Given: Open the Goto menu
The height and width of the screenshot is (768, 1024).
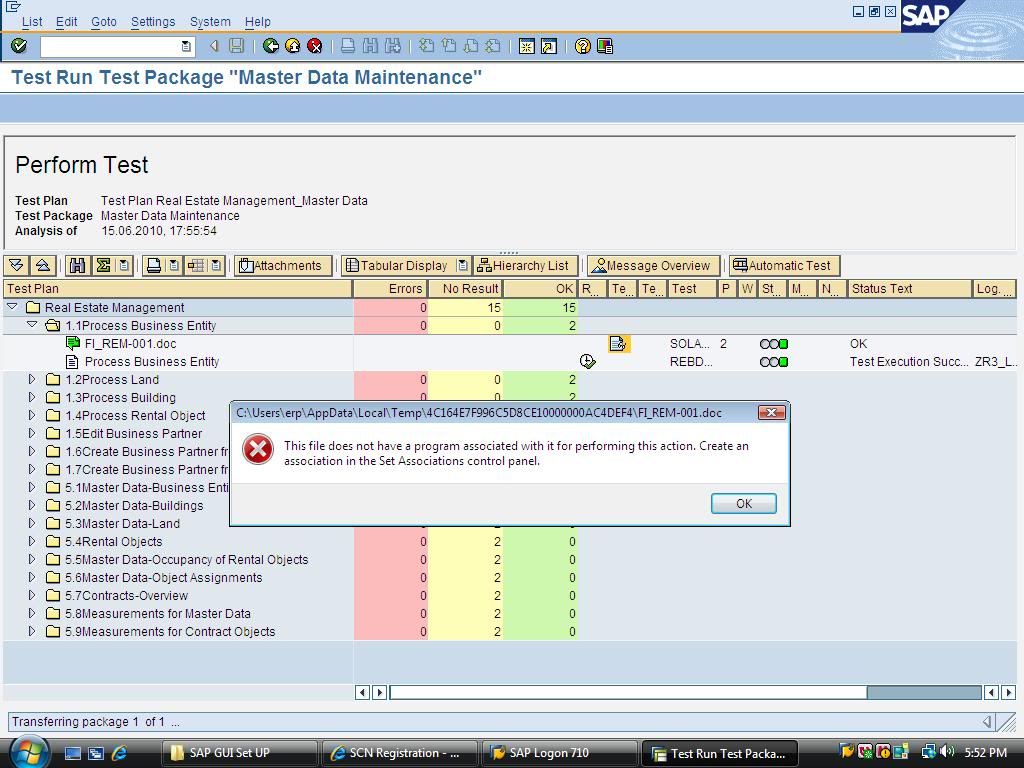Looking at the screenshot, I should tap(104, 22).
